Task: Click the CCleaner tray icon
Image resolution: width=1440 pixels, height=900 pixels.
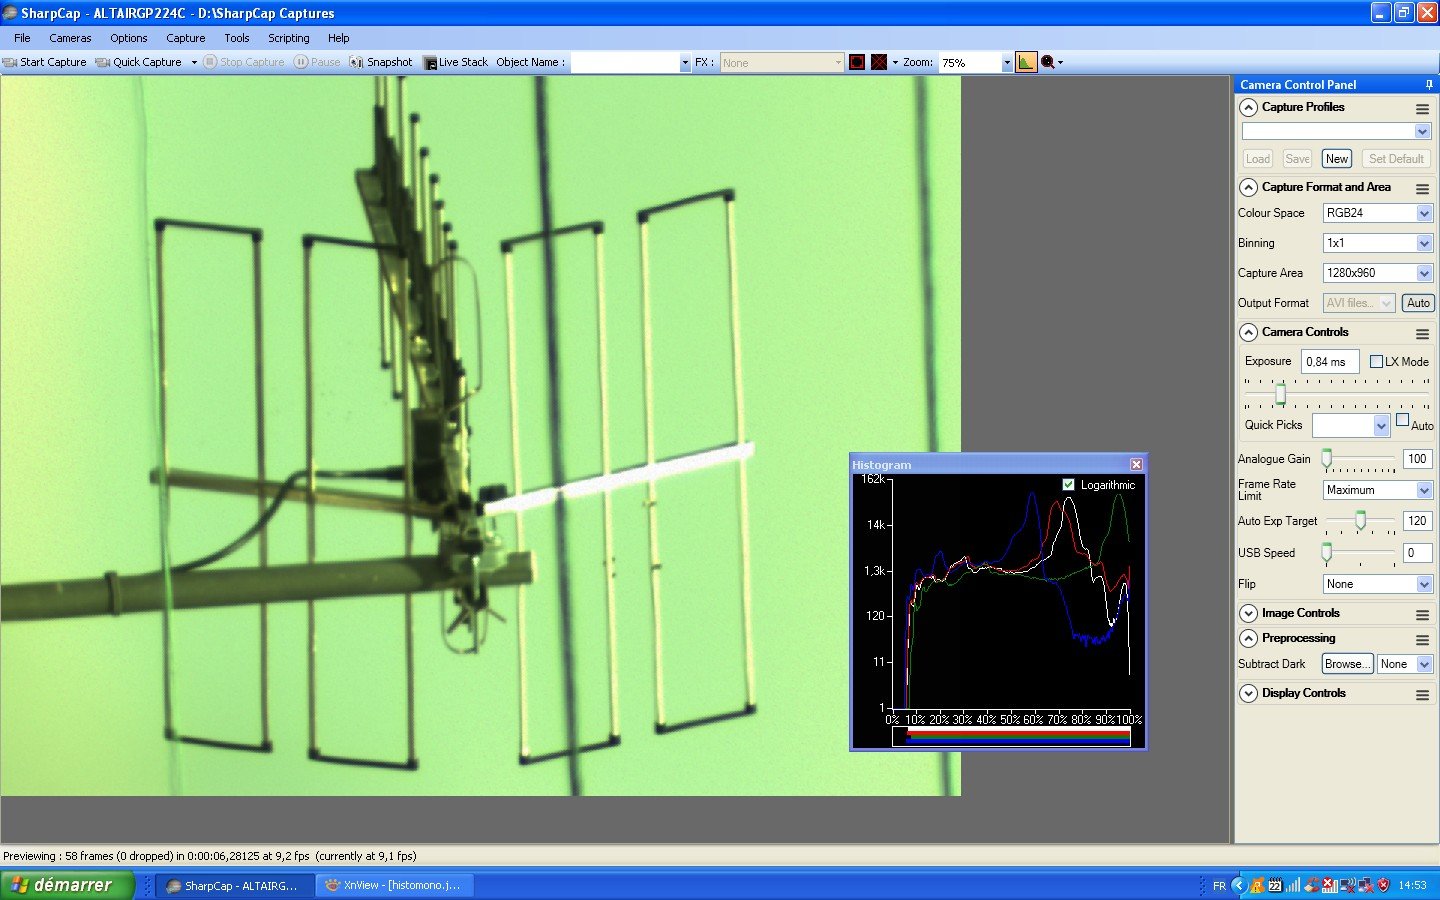Action: click(1311, 885)
